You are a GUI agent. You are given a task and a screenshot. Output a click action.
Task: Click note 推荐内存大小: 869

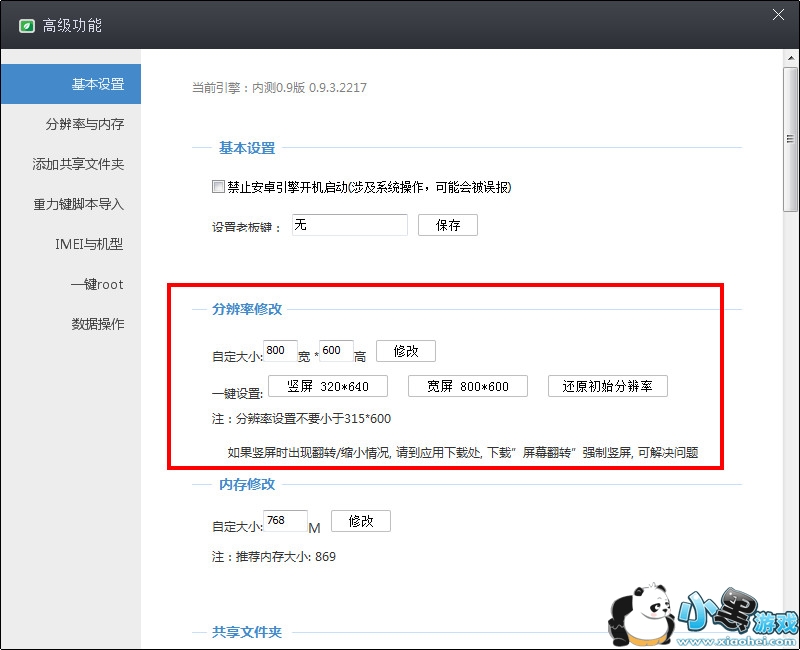(274, 557)
